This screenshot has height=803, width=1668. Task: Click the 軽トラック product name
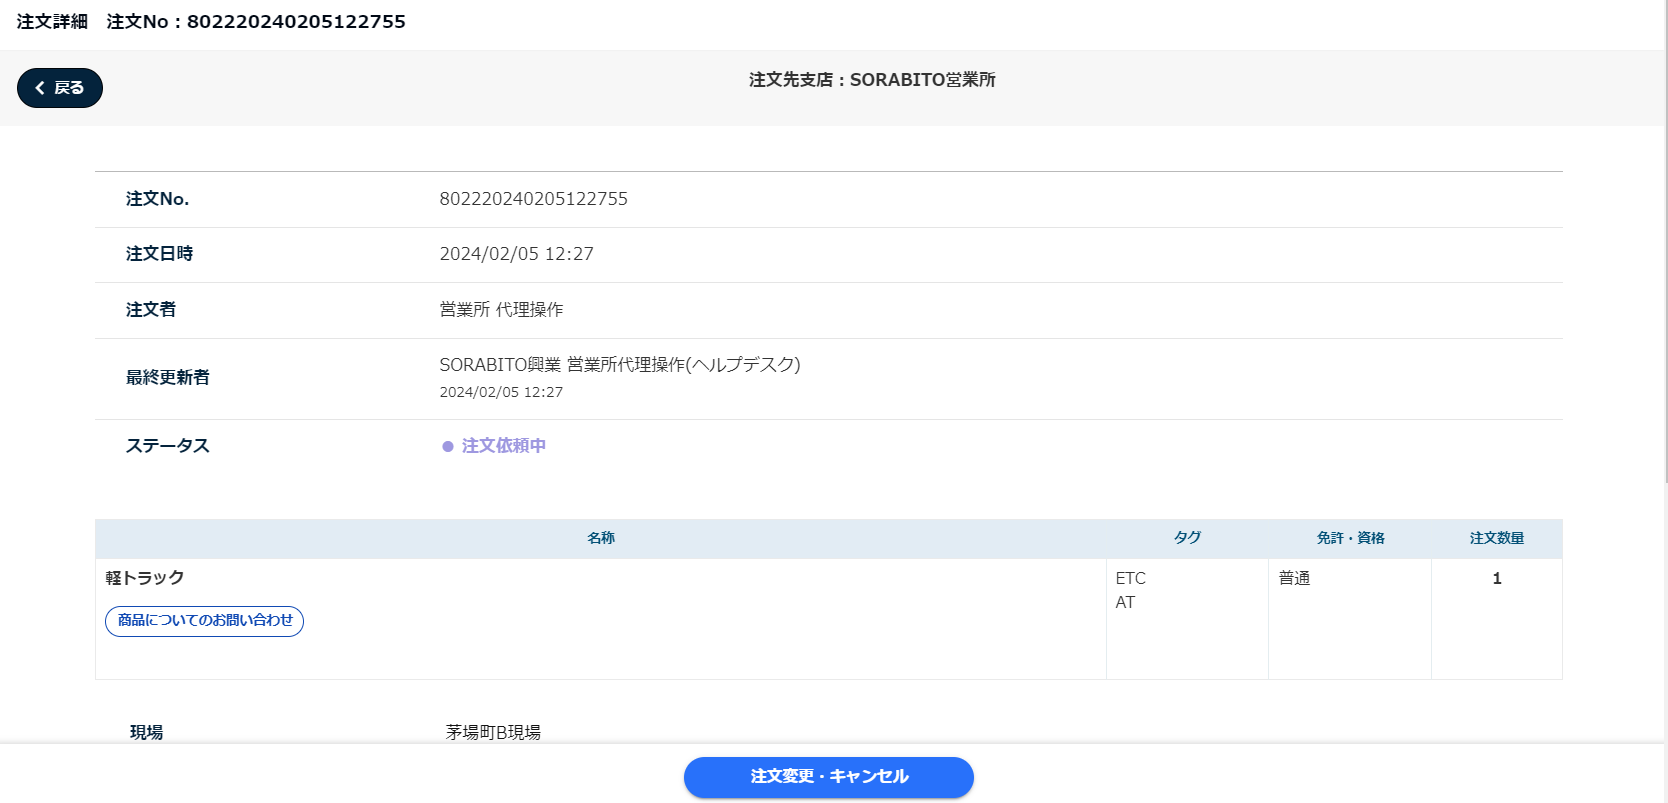click(x=145, y=578)
